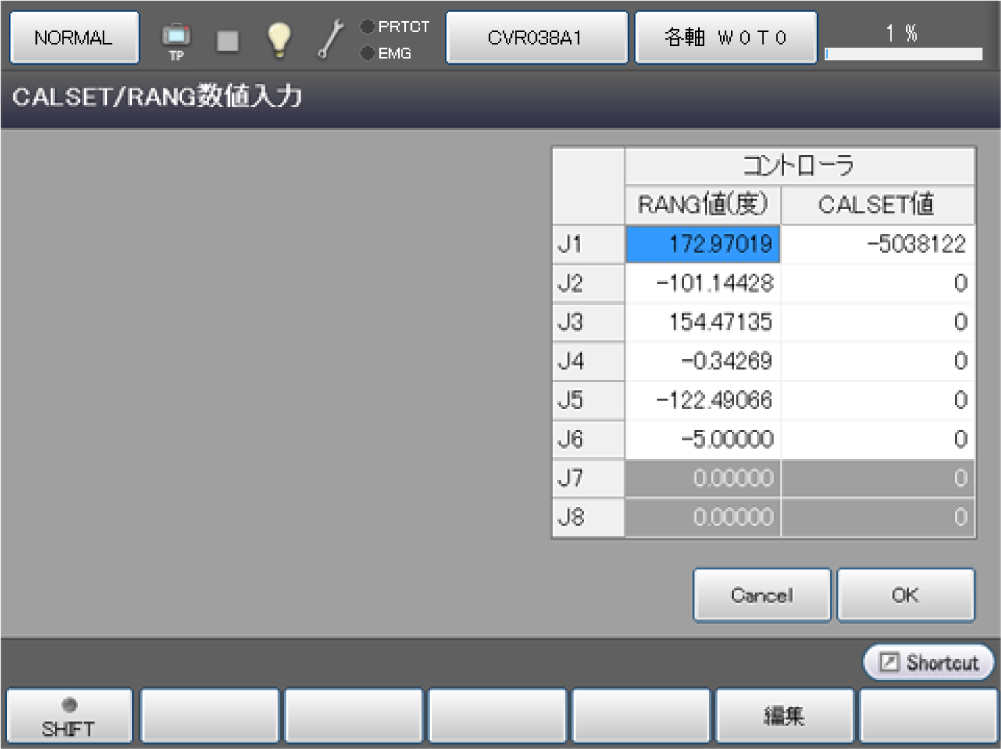Click the light bulb icon
The image size is (1001, 749).
[278, 38]
